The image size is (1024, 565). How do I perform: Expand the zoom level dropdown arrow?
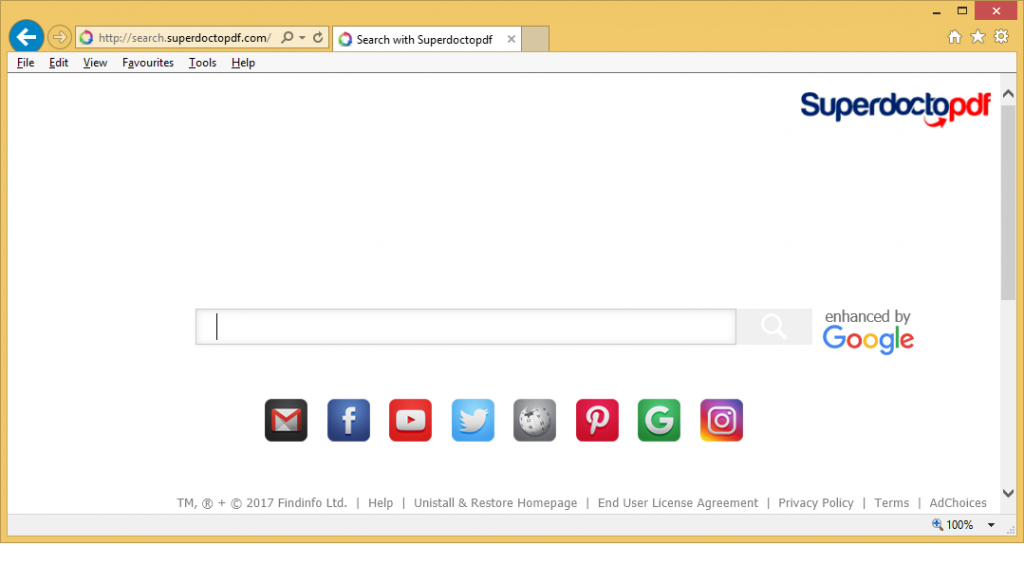pos(991,525)
